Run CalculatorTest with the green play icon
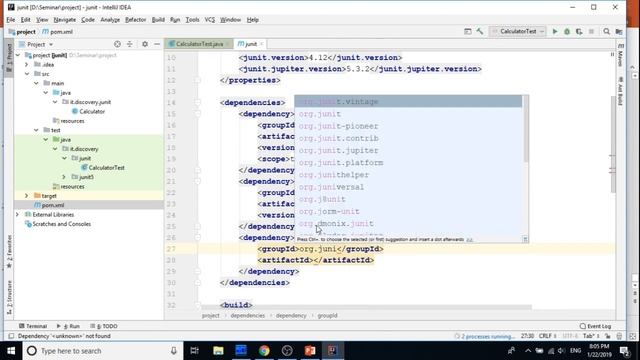The height and width of the screenshot is (360, 640). tap(555, 31)
